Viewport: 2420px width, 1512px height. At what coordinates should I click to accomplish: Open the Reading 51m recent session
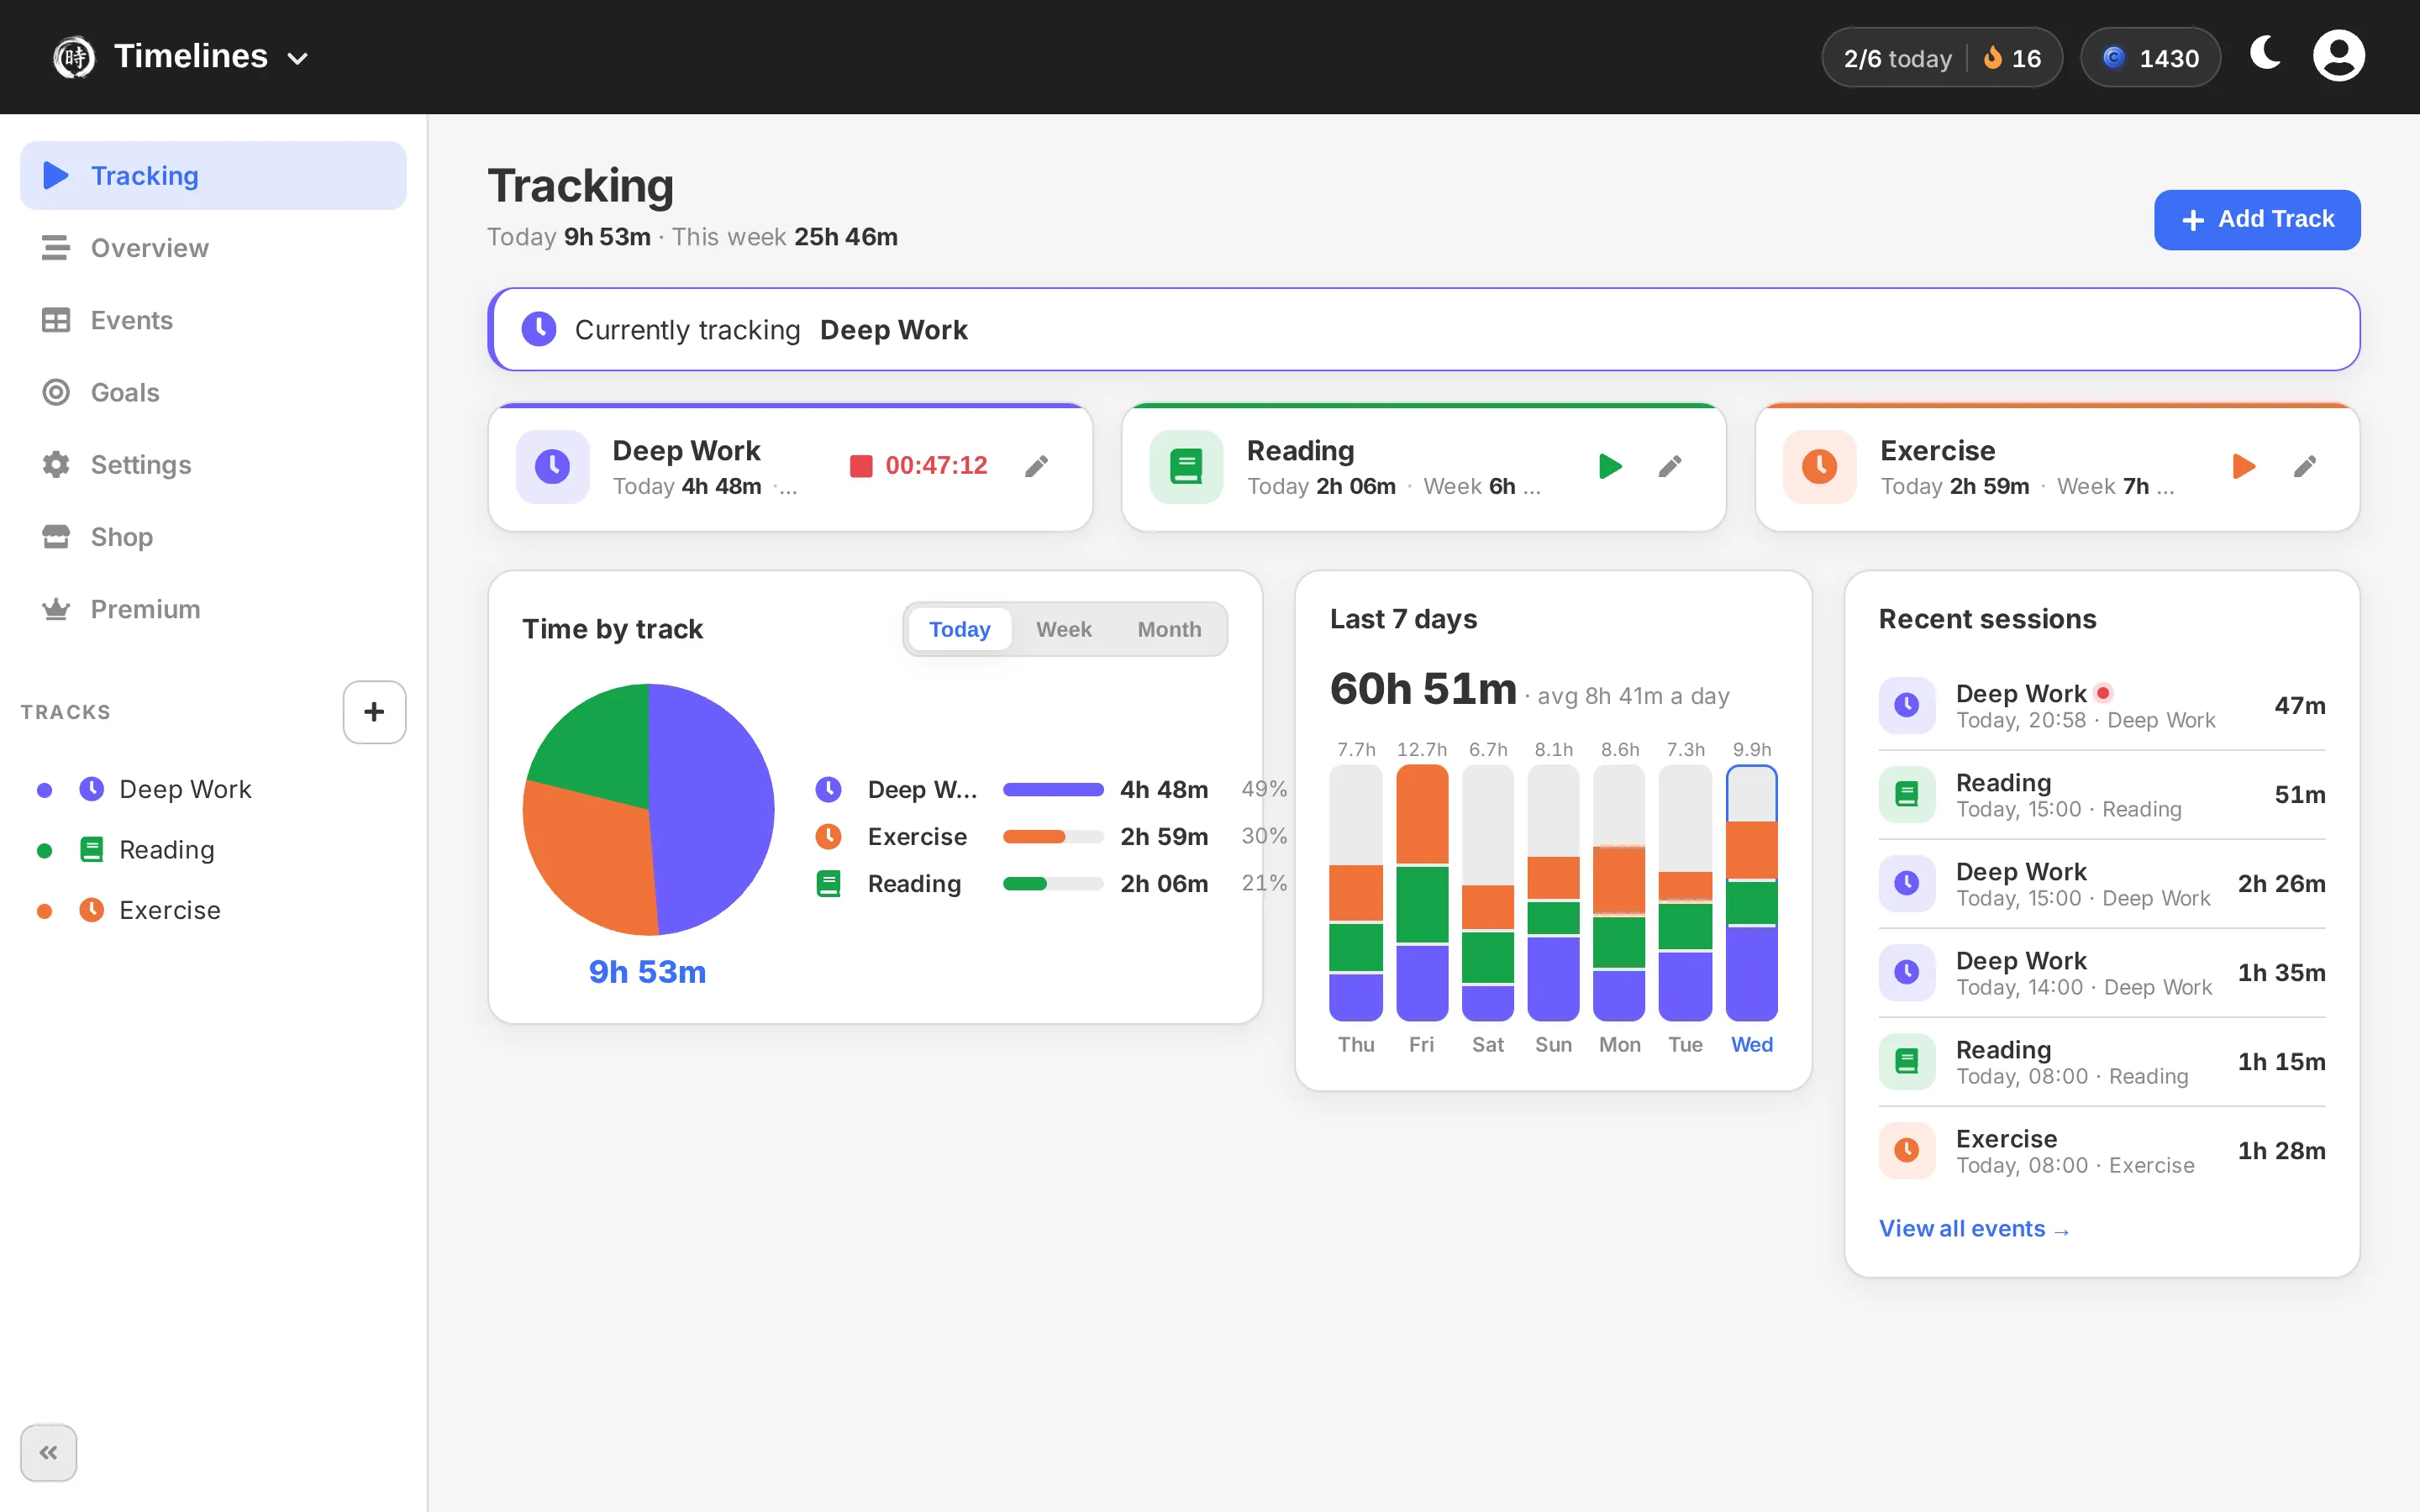(x=2101, y=795)
